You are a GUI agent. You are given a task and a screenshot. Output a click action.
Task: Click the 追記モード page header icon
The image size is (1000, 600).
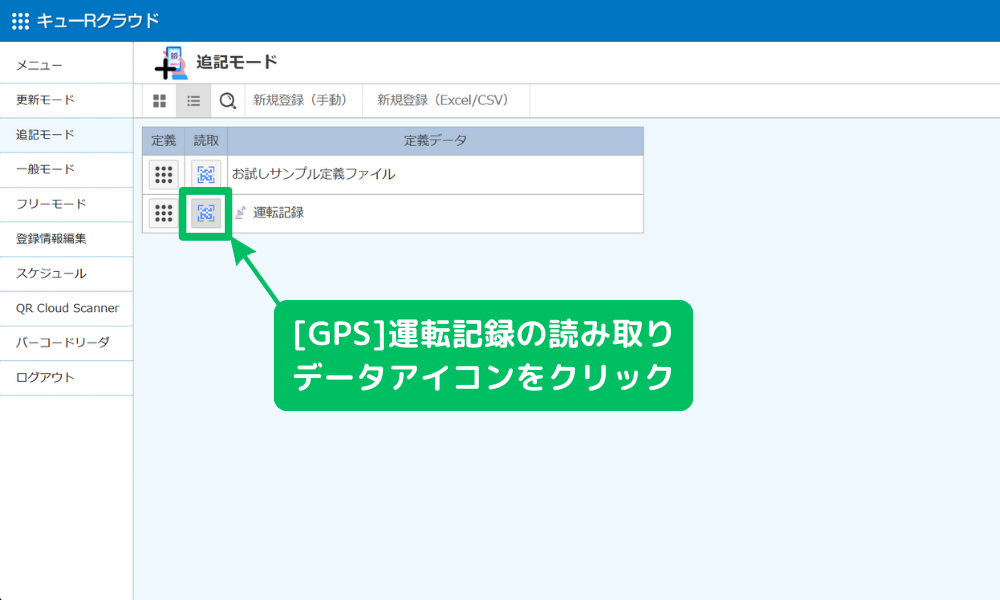171,62
